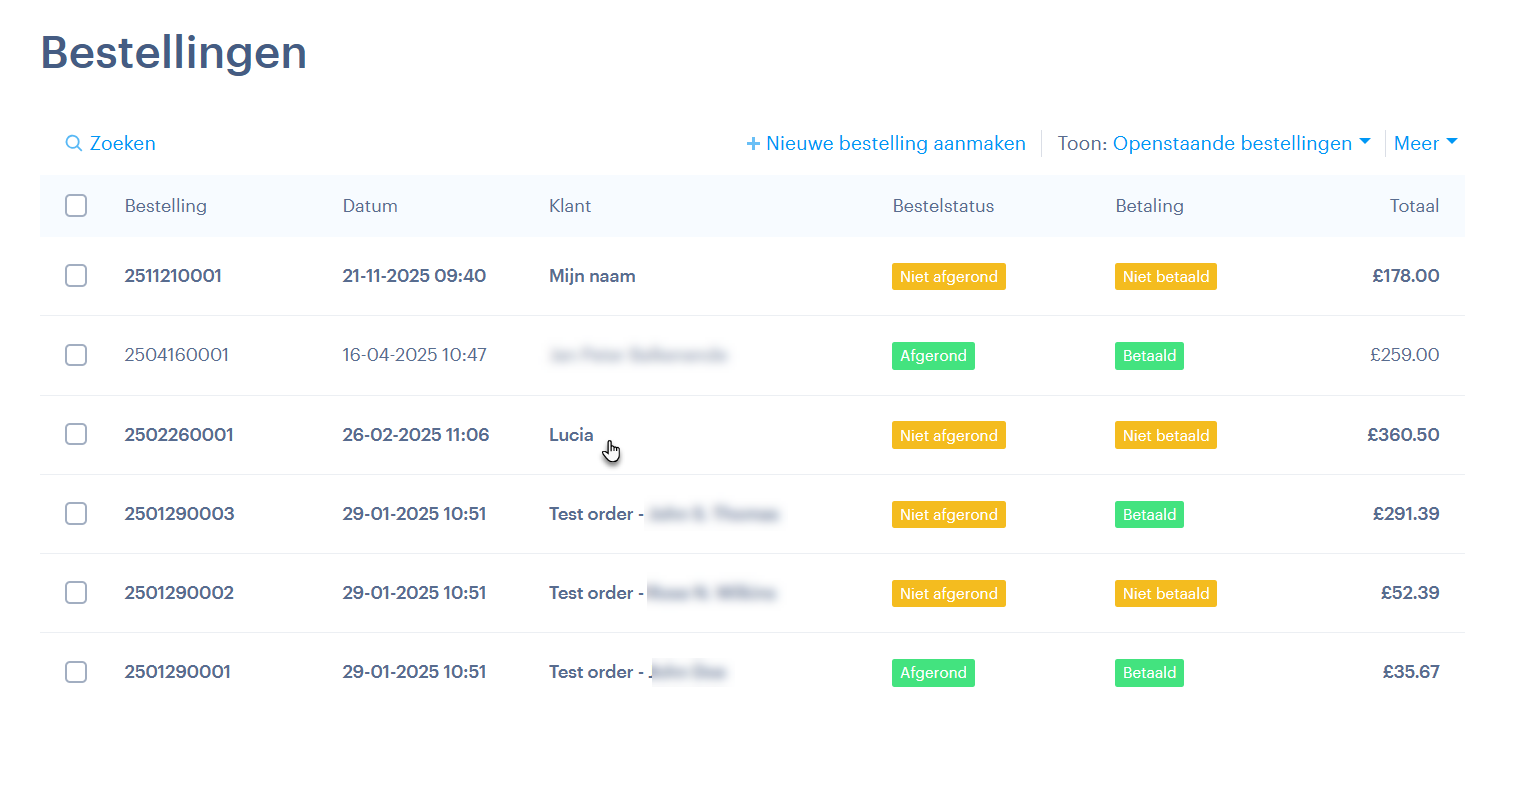Click Afgerond badge of order 2504160001
This screenshot has width=1531, height=803.
coord(933,356)
